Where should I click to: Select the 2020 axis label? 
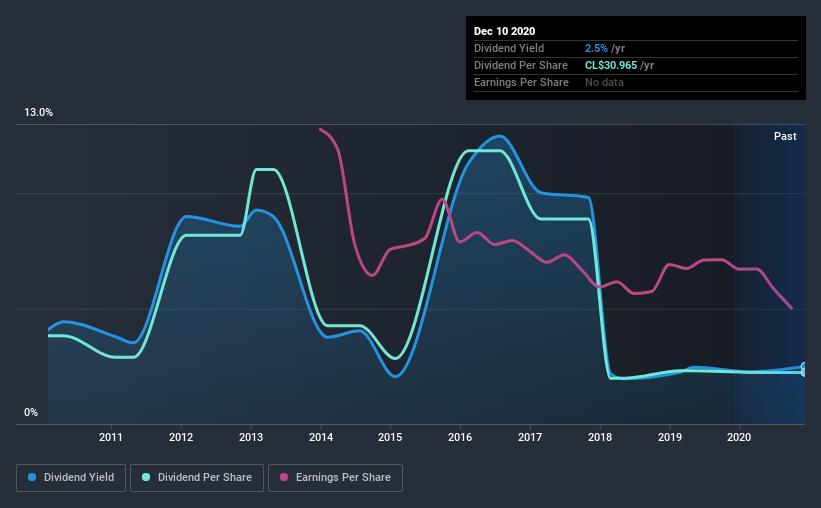[x=739, y=437]
